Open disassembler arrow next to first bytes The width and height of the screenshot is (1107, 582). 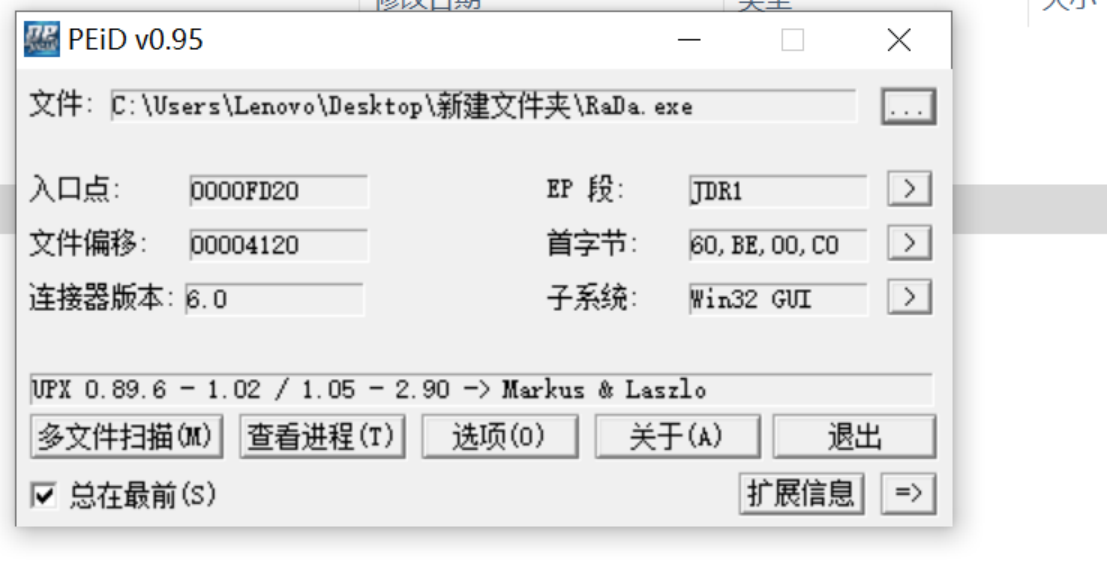click(x=909, y=243)
